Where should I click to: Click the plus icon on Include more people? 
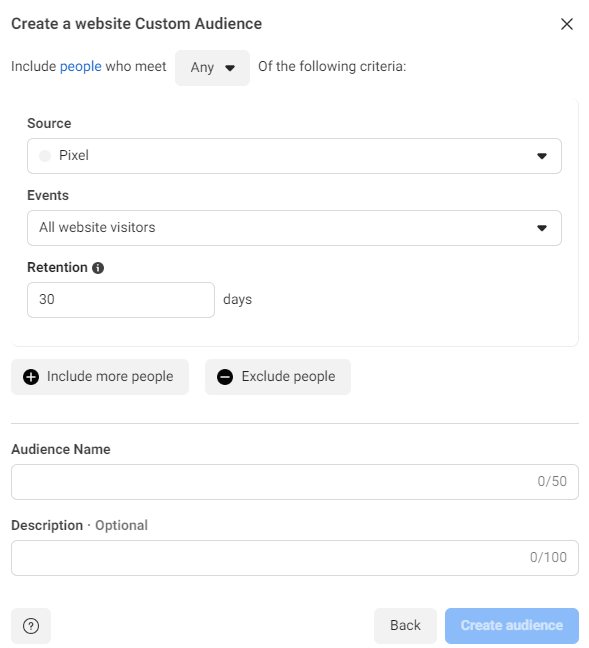31,377
